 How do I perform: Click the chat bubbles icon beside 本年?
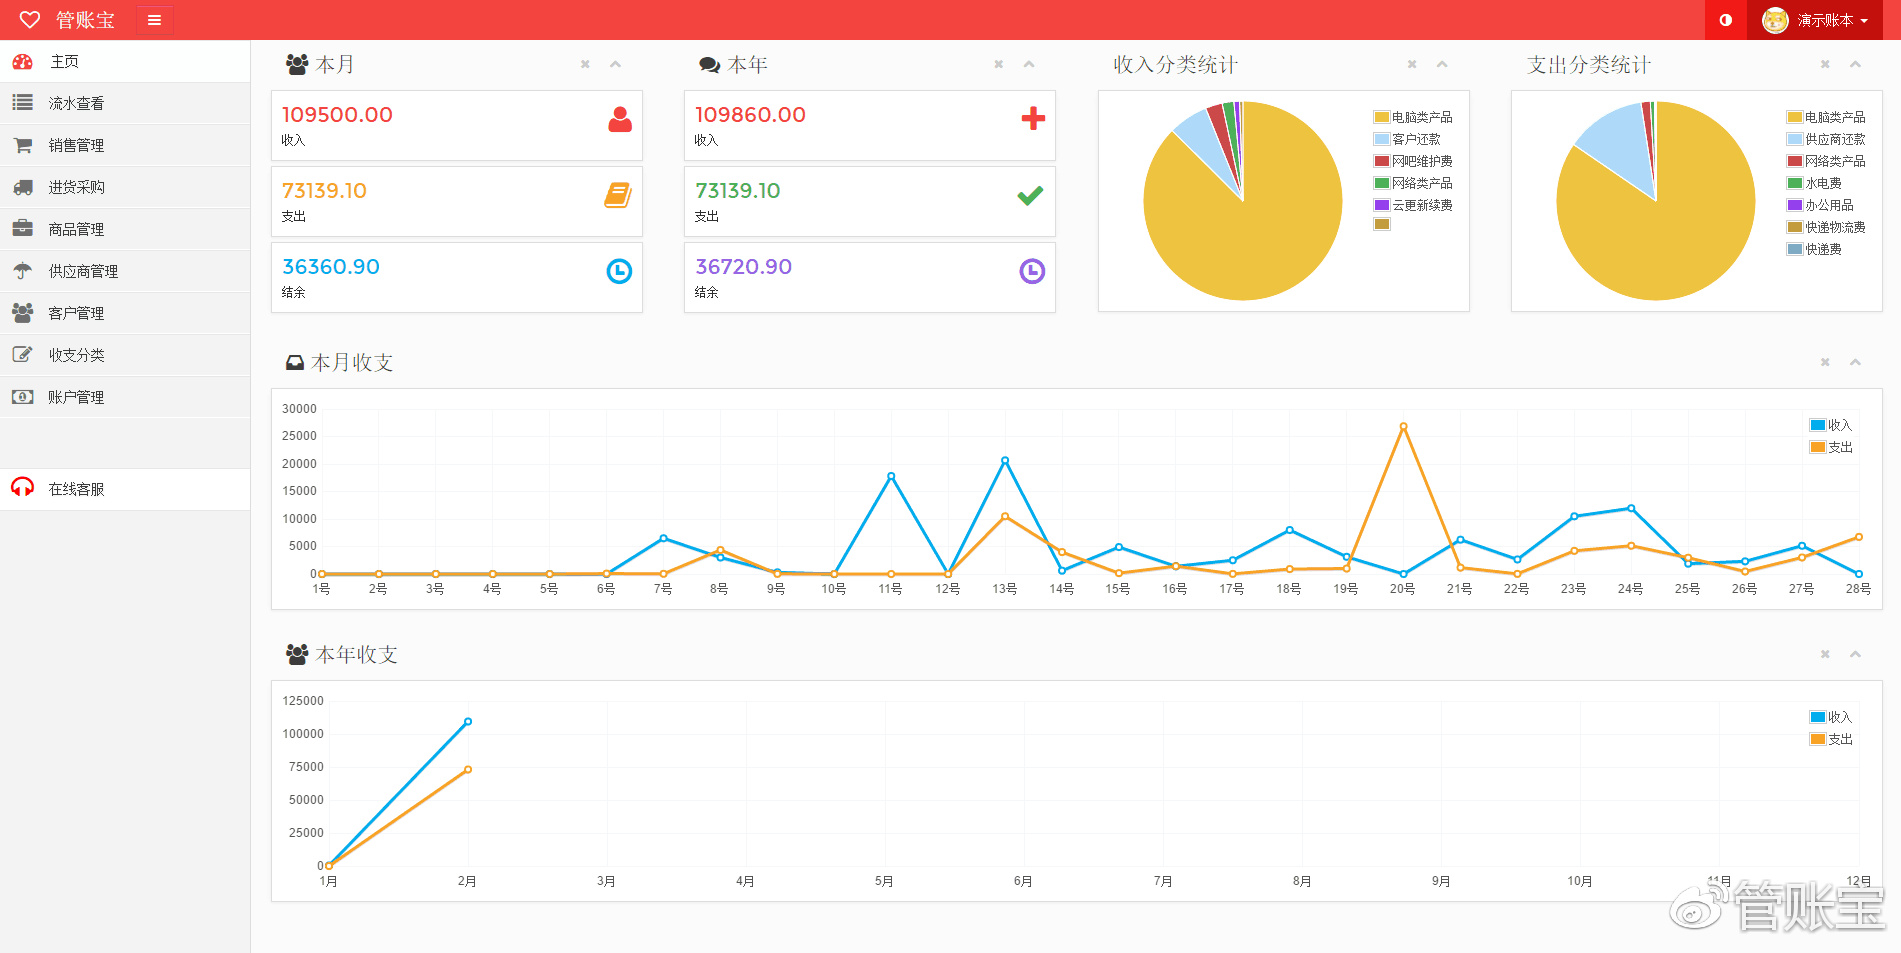tap(710, 65)
